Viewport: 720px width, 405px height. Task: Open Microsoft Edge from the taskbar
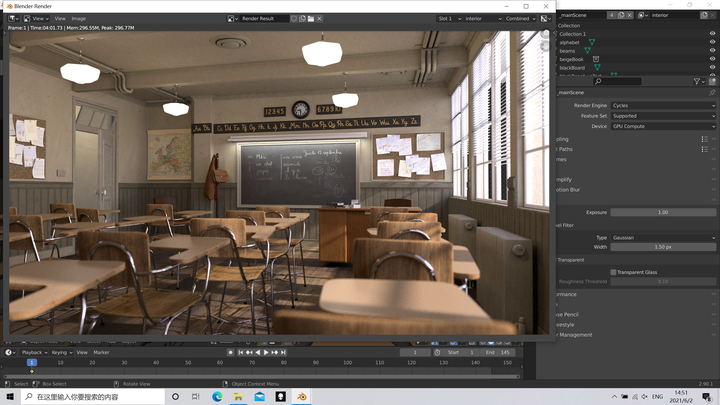tap(217, 397)
